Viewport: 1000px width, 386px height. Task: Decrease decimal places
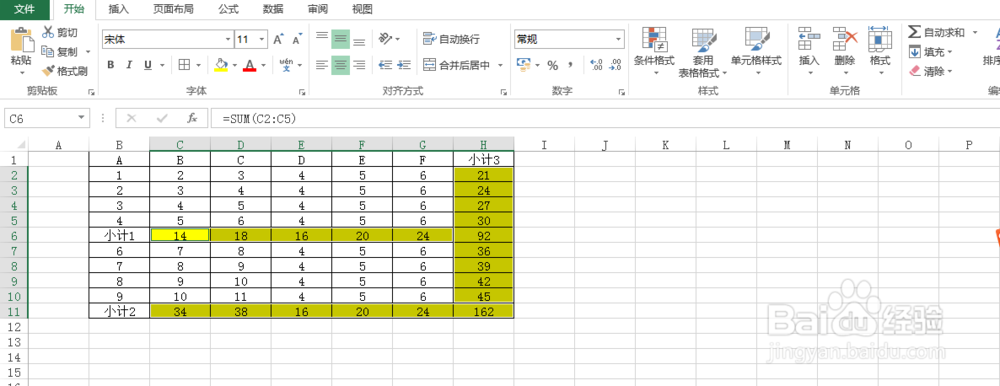point(615,64)
